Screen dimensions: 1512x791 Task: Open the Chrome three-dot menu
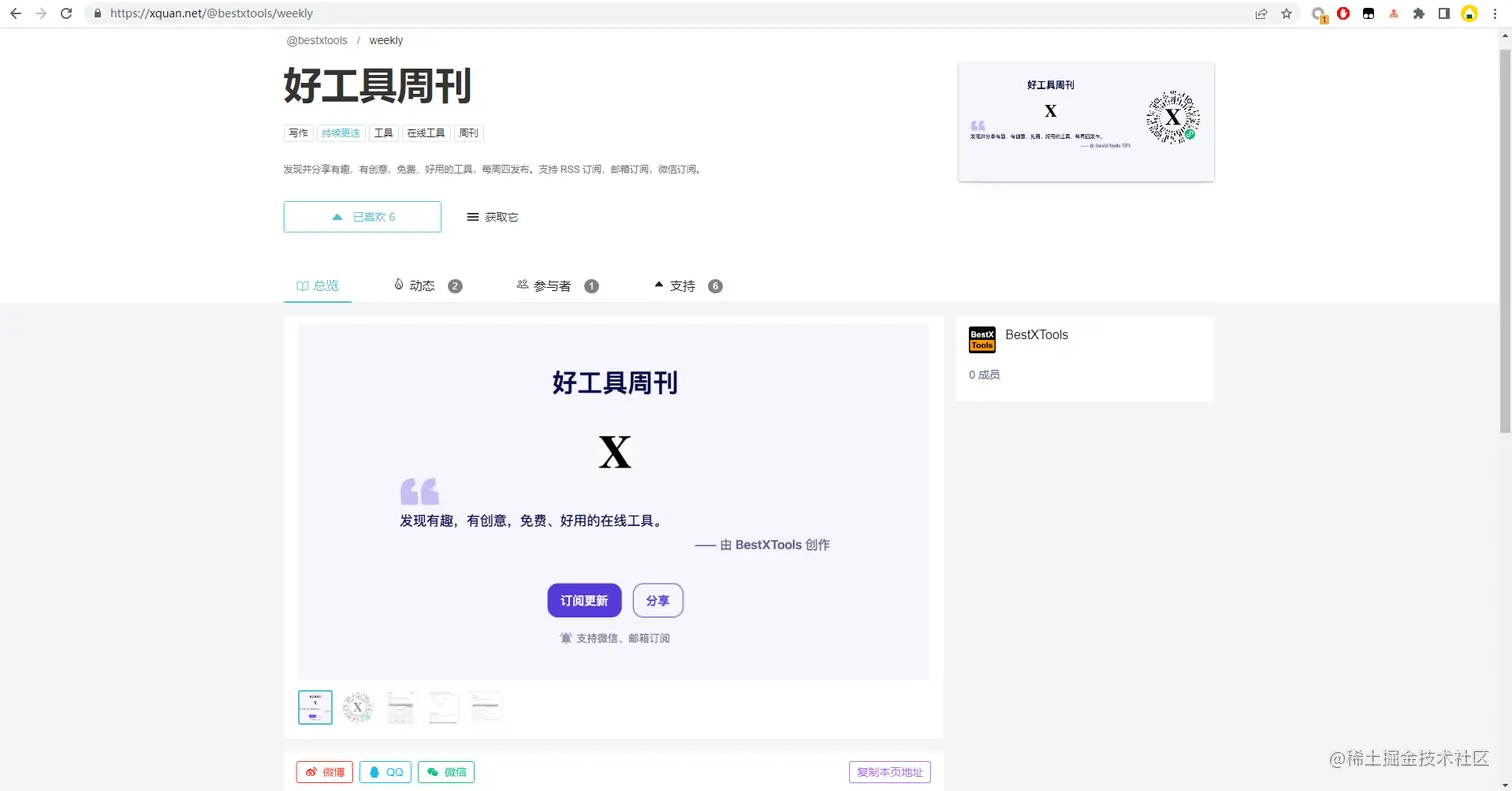(1495, 14)
